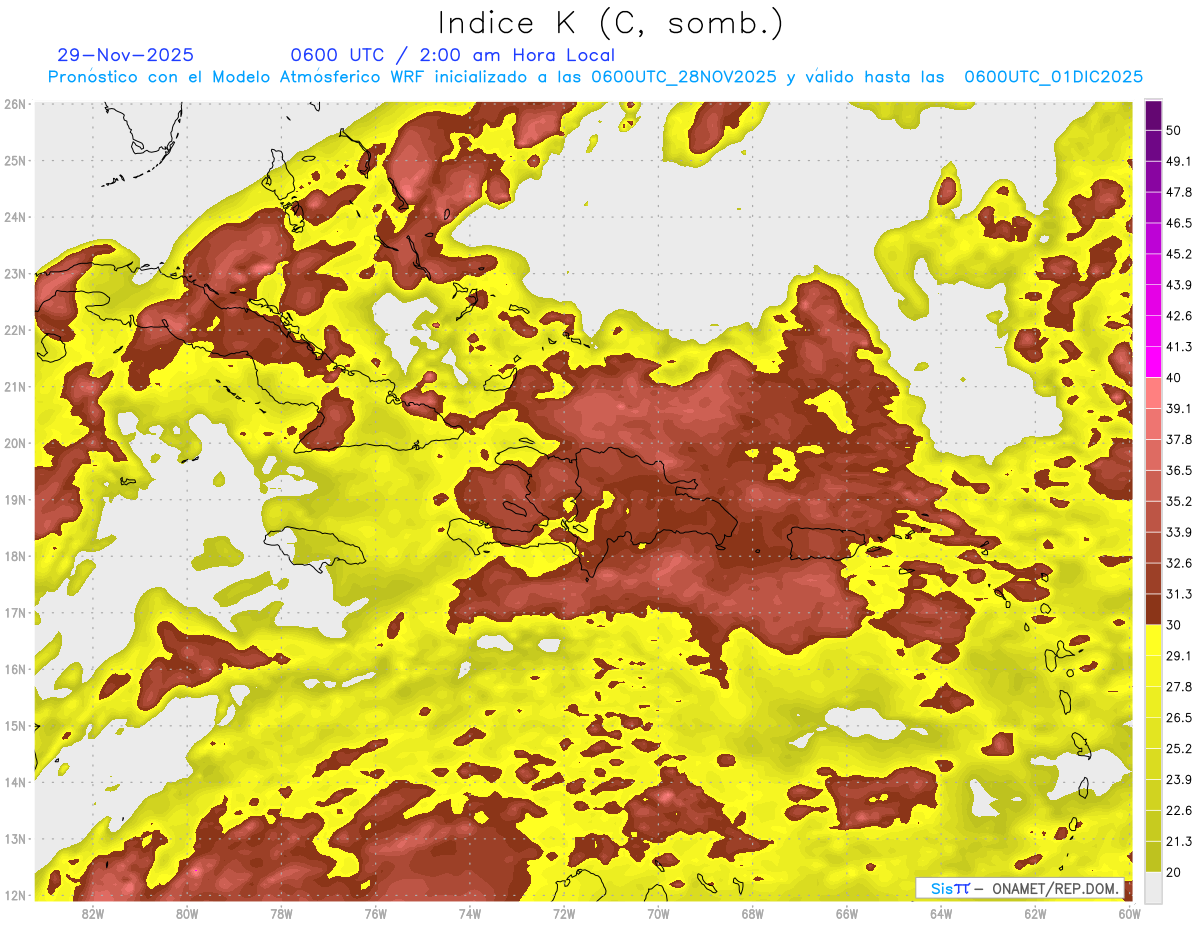1200x927 pixels.
Task: Click the colorbar label "30"
Action: point(1175,624)
